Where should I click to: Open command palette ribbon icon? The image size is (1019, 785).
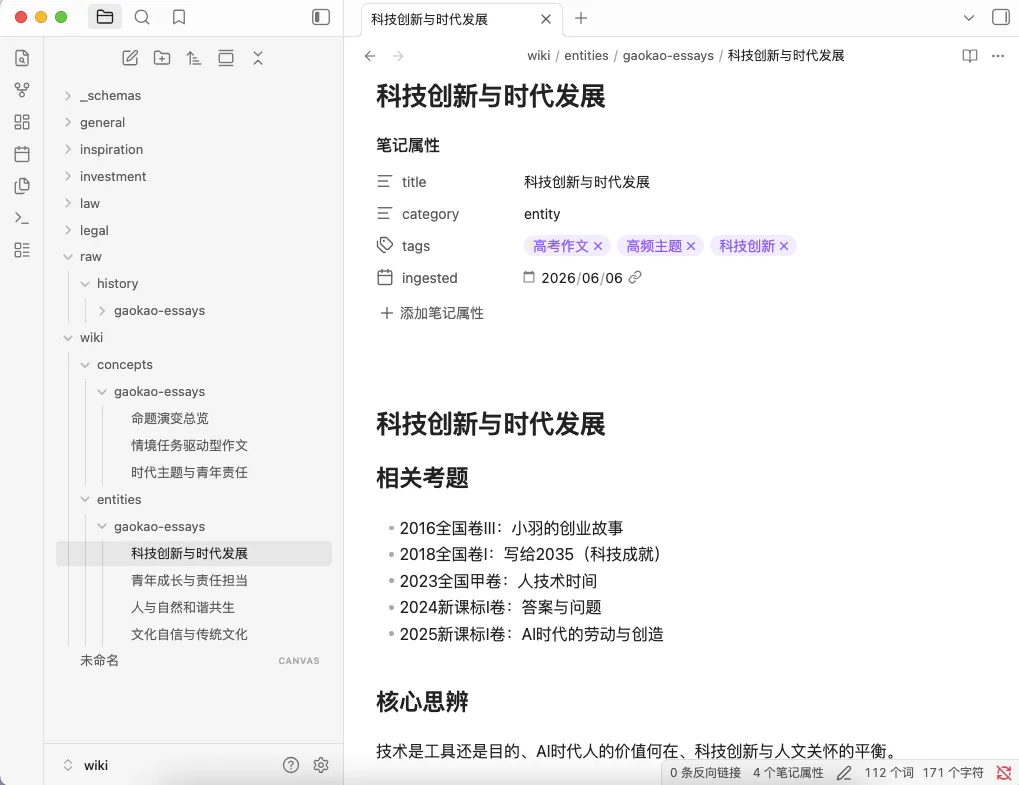(x=21, y=218)
